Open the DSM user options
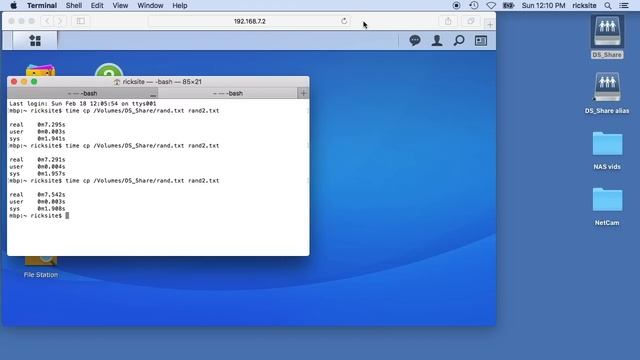The image size is (640, 360). click(437, 40)
